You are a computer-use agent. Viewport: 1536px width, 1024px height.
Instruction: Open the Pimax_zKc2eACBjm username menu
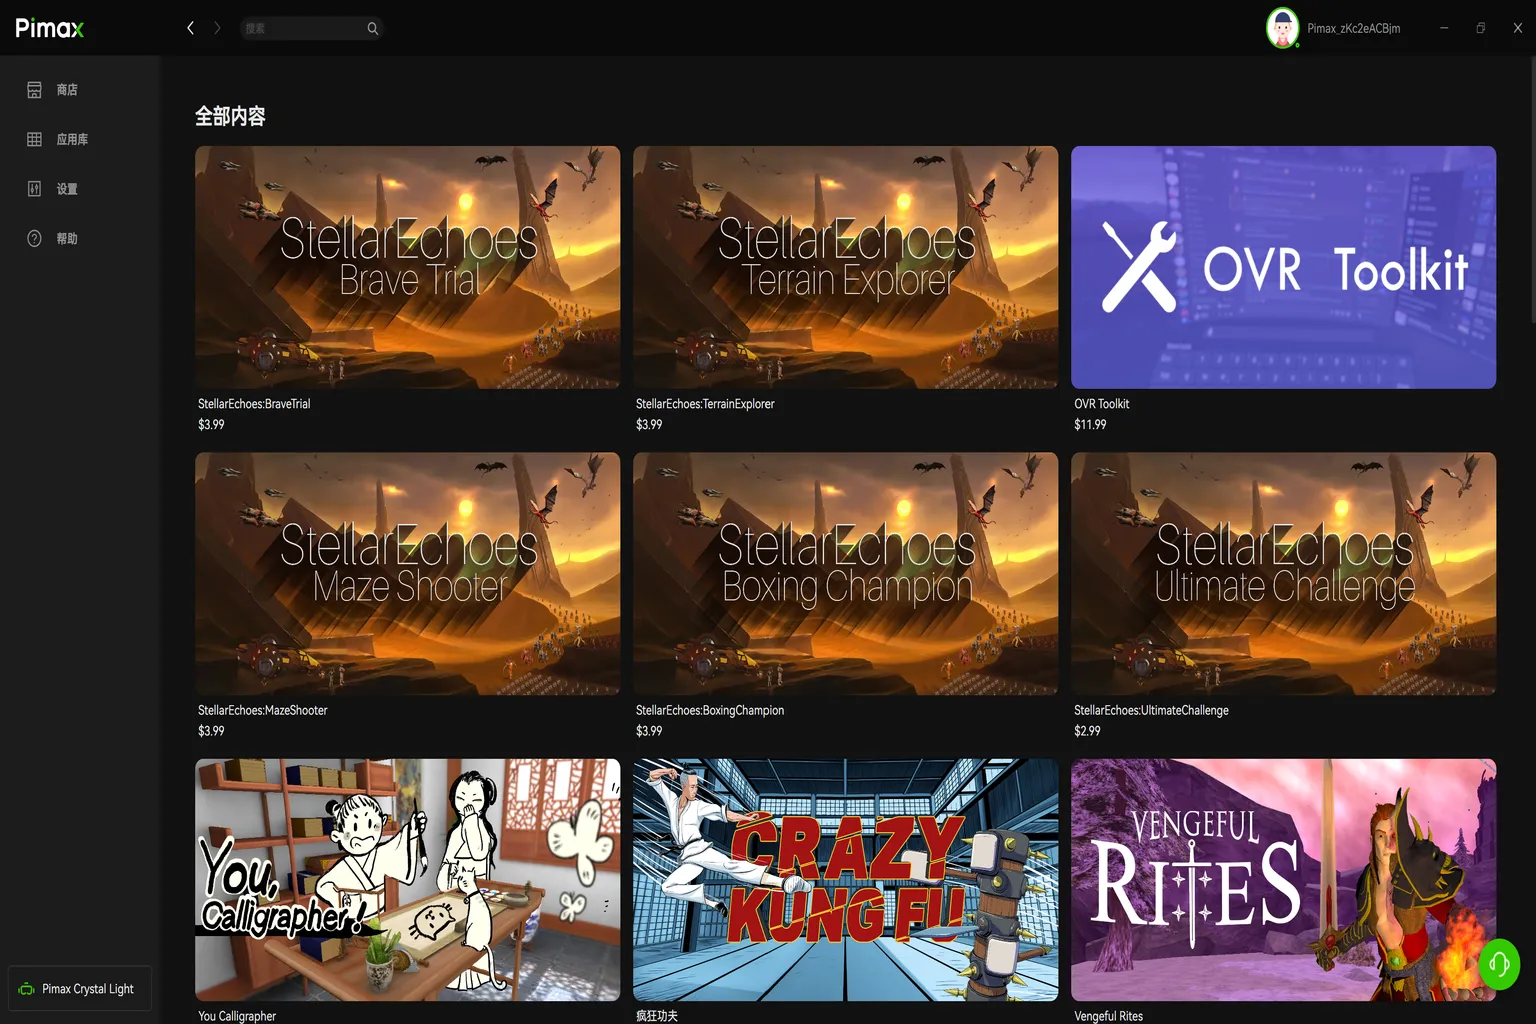[1353, 28]
